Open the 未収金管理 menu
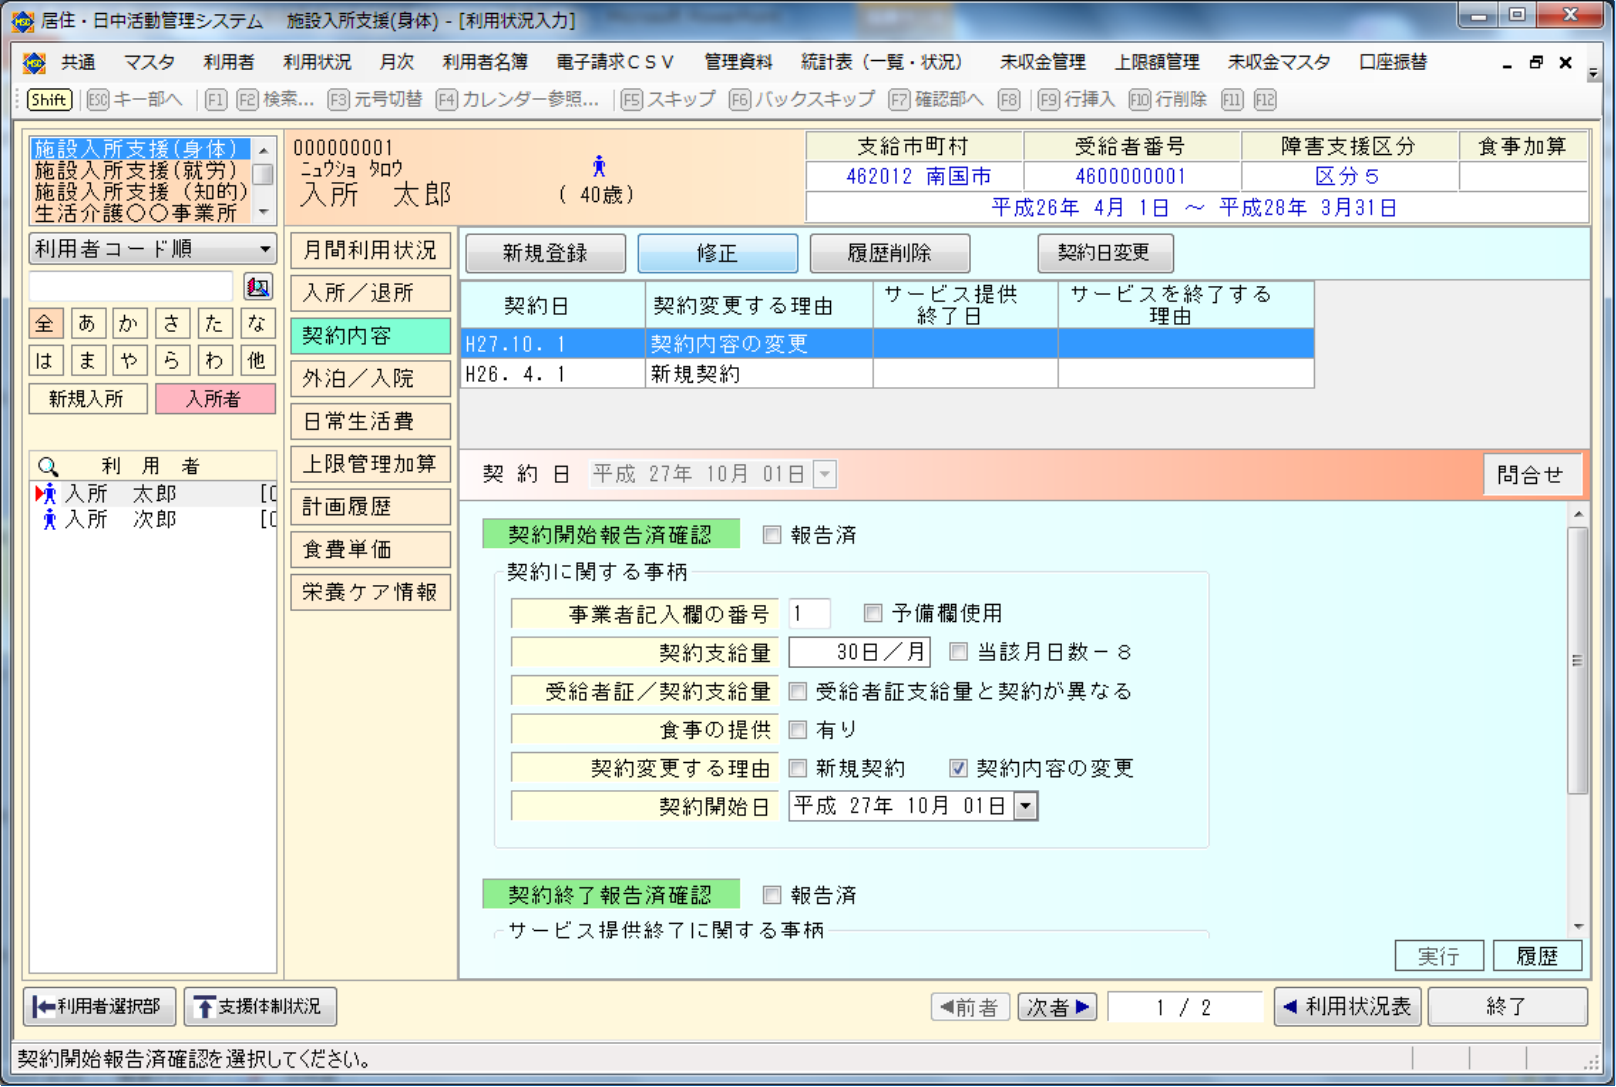1616x1087 pixels. tap(1042, 62)
